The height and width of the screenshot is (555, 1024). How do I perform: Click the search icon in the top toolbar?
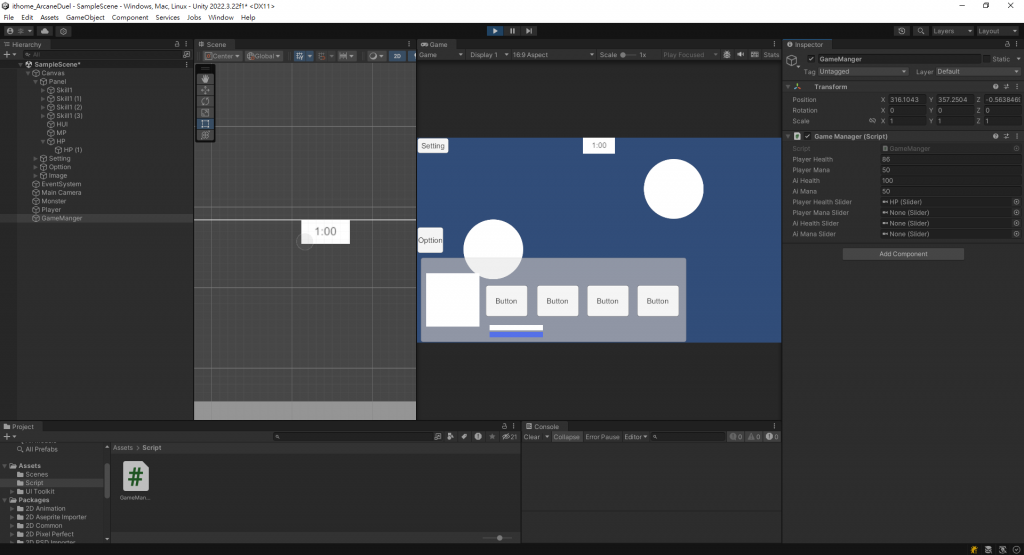click(x=921, y=31)
